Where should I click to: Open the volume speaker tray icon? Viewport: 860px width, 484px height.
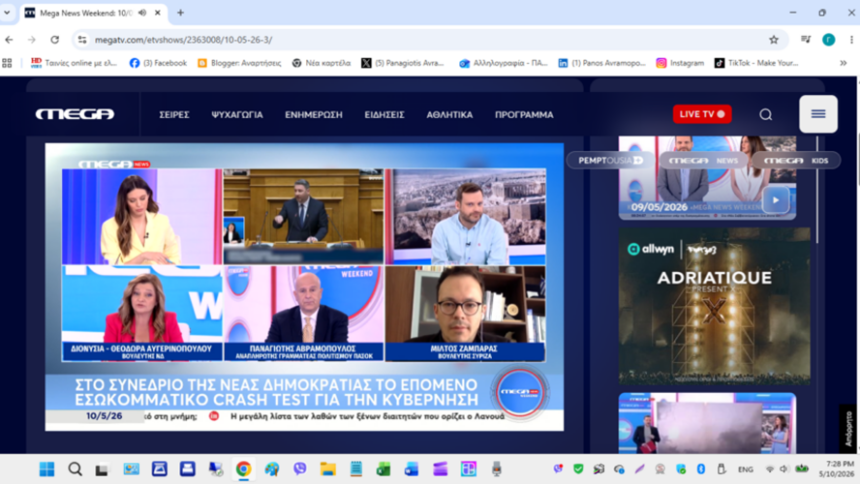(x=784, y=469)
